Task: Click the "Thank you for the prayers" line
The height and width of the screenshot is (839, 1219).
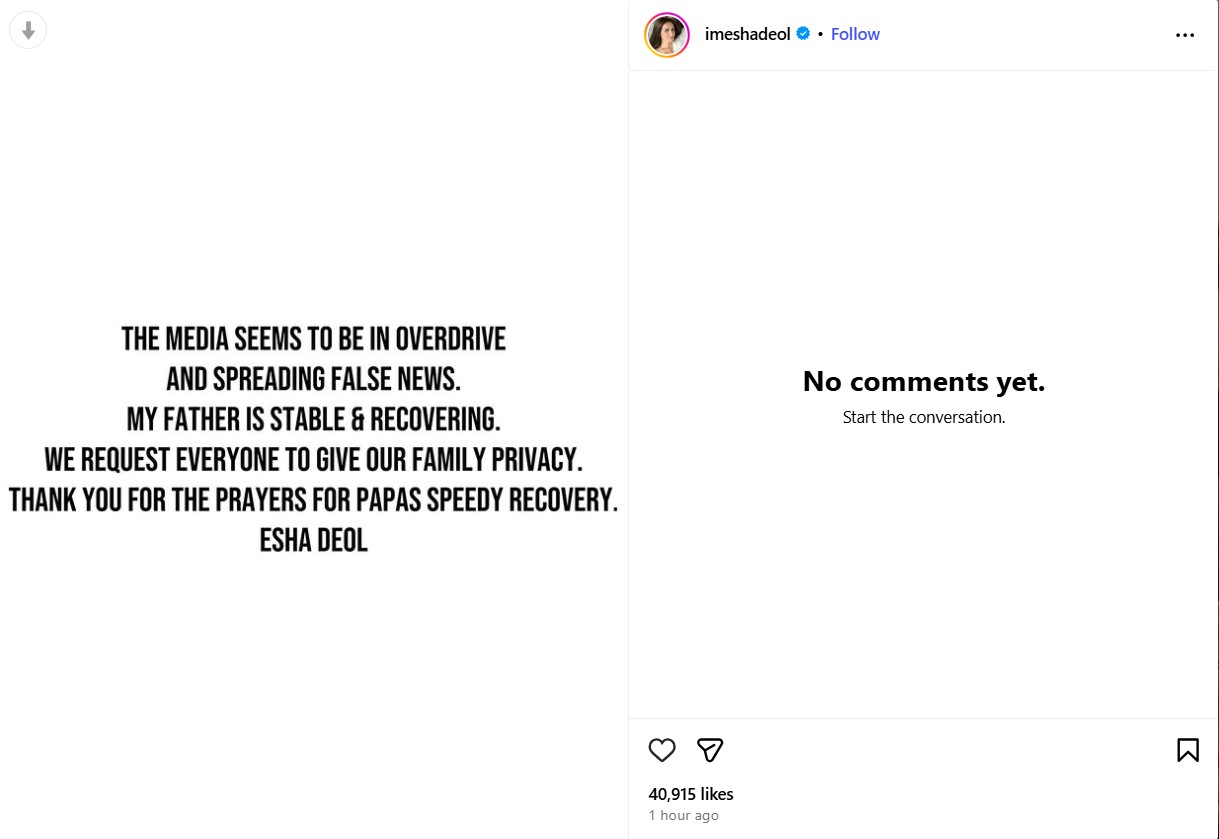Action: [314, 499]
